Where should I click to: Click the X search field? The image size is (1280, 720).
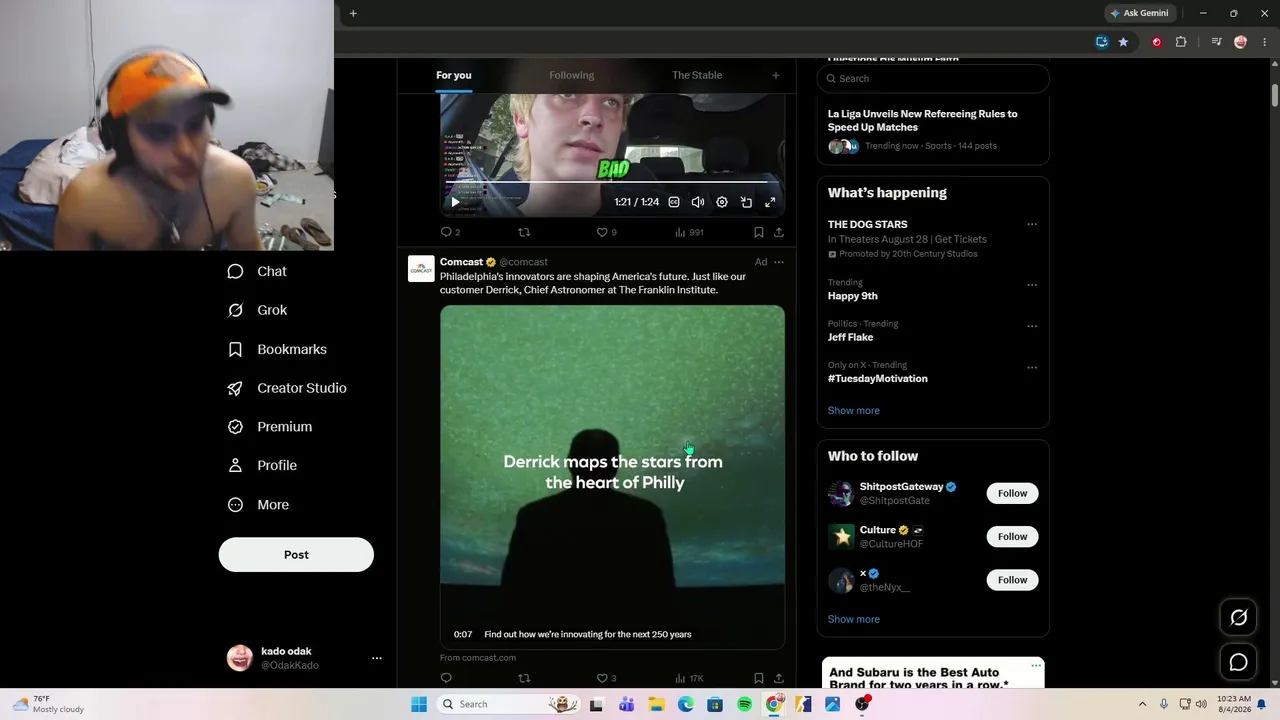[933, 78]
